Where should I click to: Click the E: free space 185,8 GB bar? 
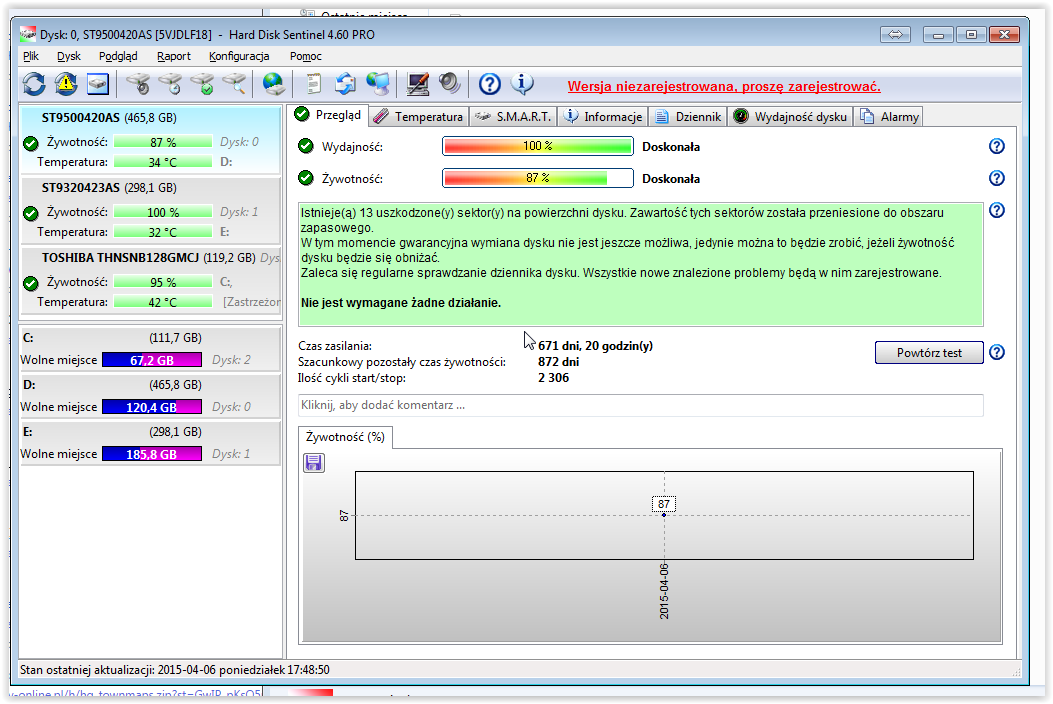coord(152,454)
